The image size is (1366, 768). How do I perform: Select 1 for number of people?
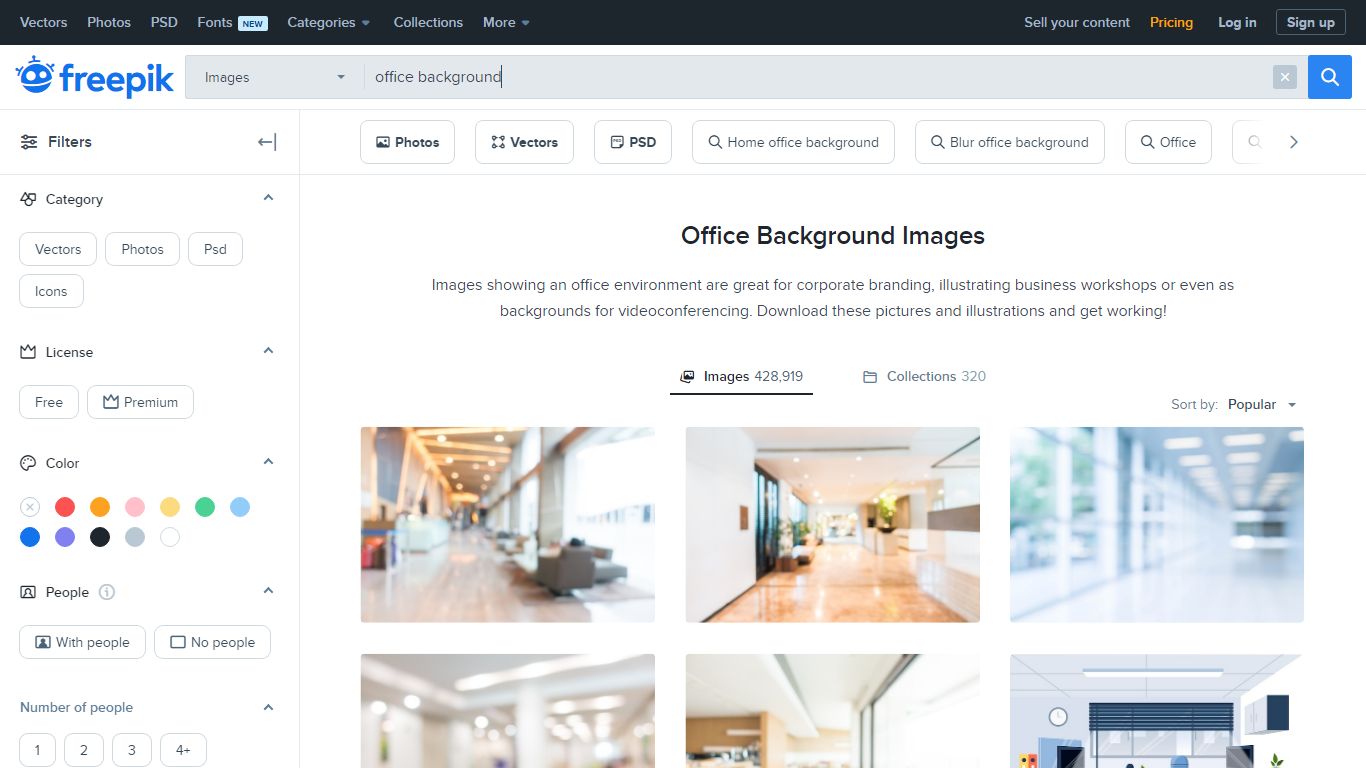pos(37,750)
